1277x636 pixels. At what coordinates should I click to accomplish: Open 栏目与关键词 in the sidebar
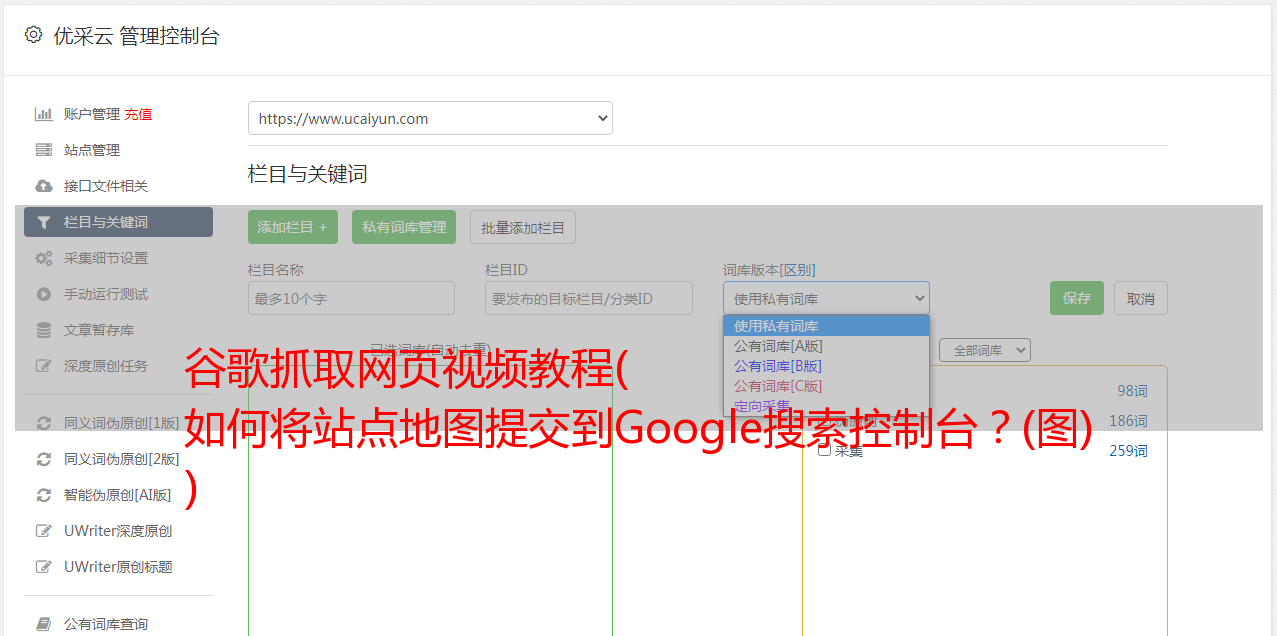click(118, 222)
